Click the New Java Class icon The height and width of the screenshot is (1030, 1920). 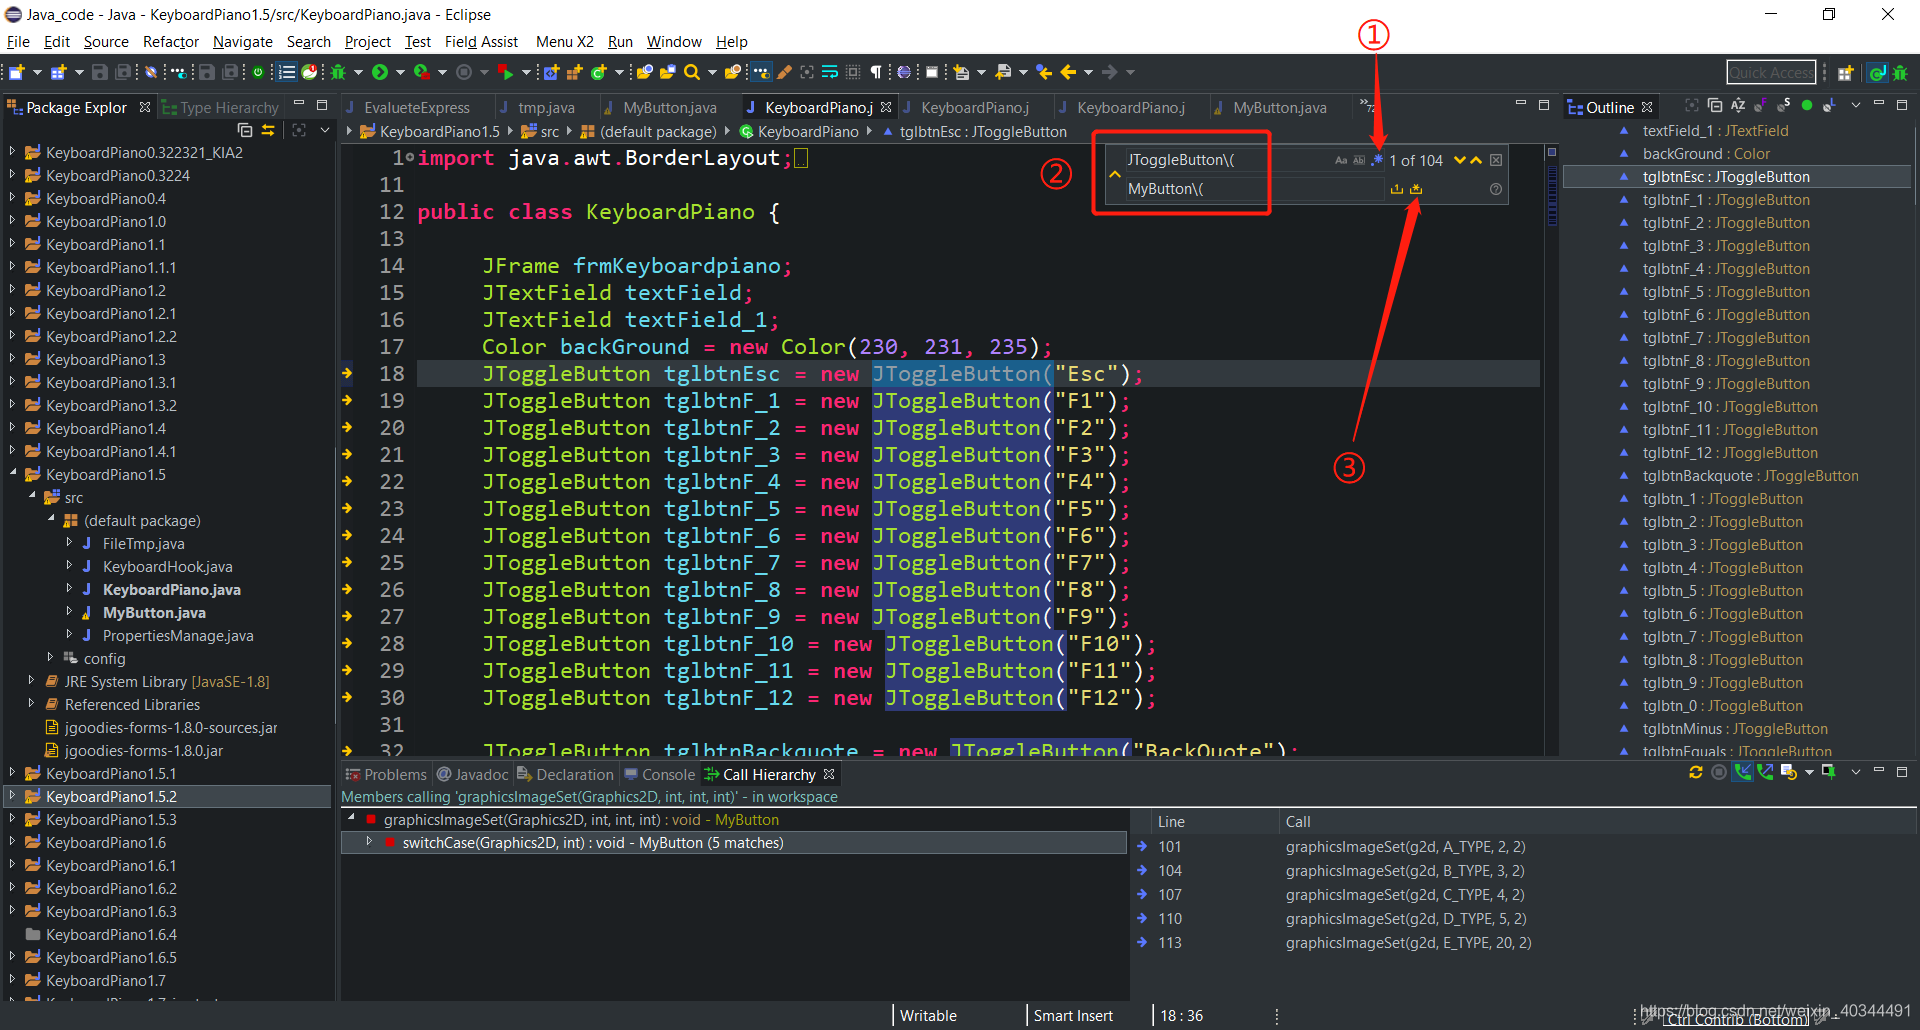[598, 72]
